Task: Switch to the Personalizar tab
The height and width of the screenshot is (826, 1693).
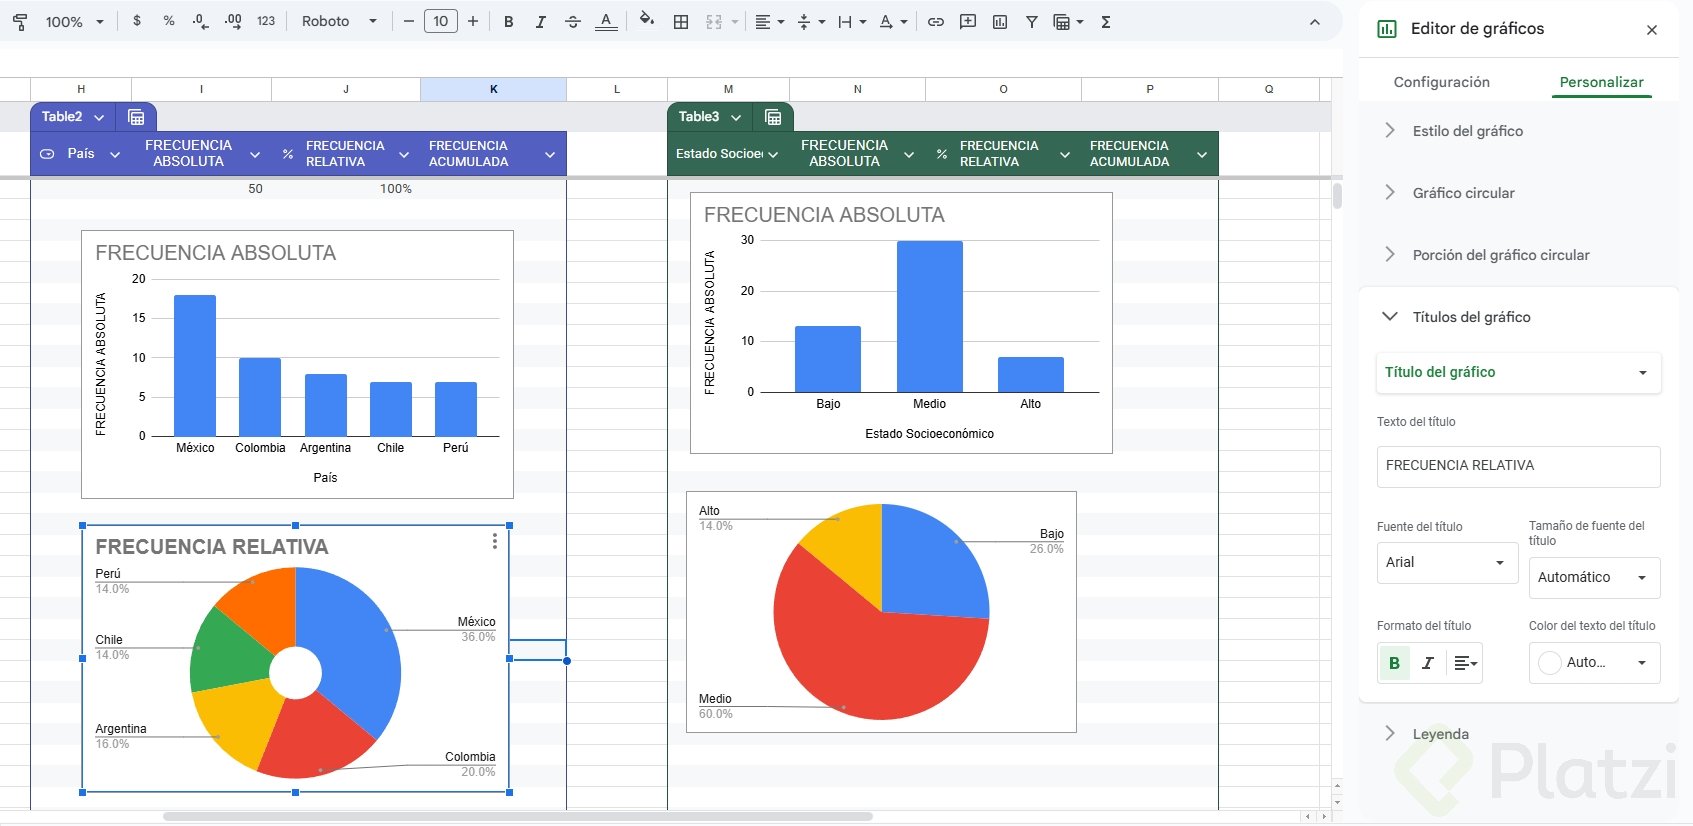Action: (1601, 82)
